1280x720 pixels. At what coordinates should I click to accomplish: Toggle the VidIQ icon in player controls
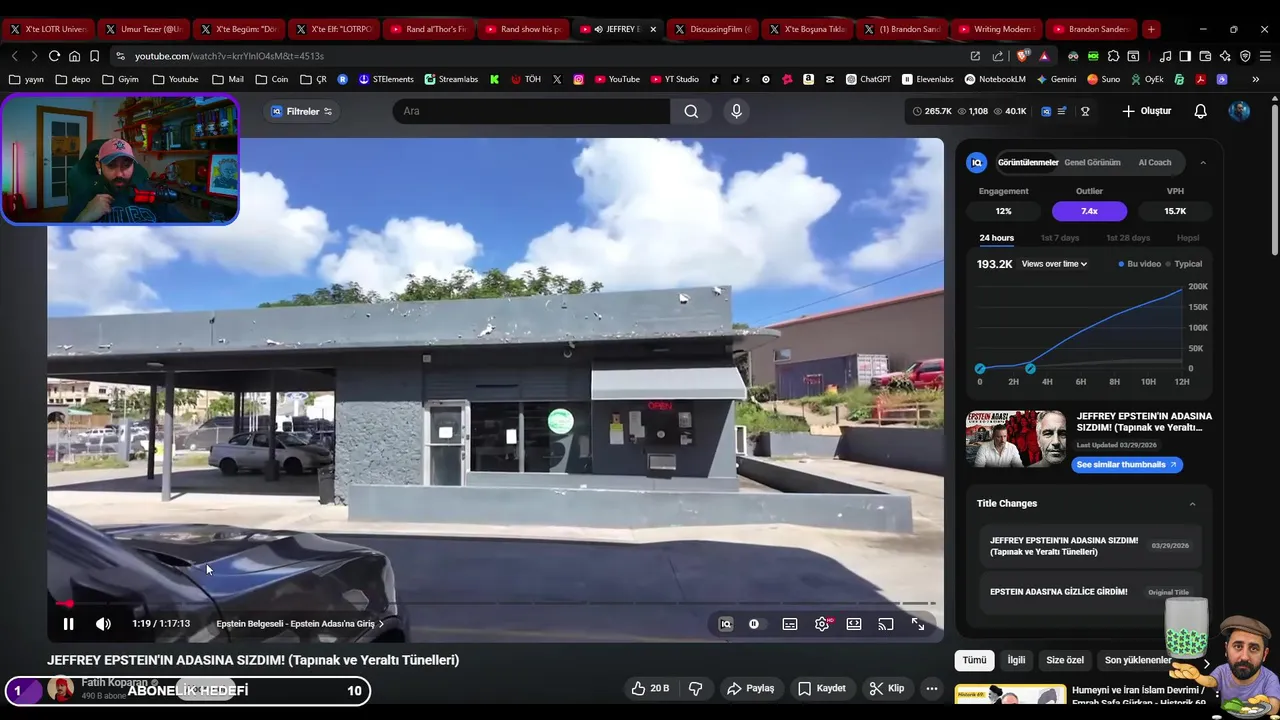[x=726, y=624]
